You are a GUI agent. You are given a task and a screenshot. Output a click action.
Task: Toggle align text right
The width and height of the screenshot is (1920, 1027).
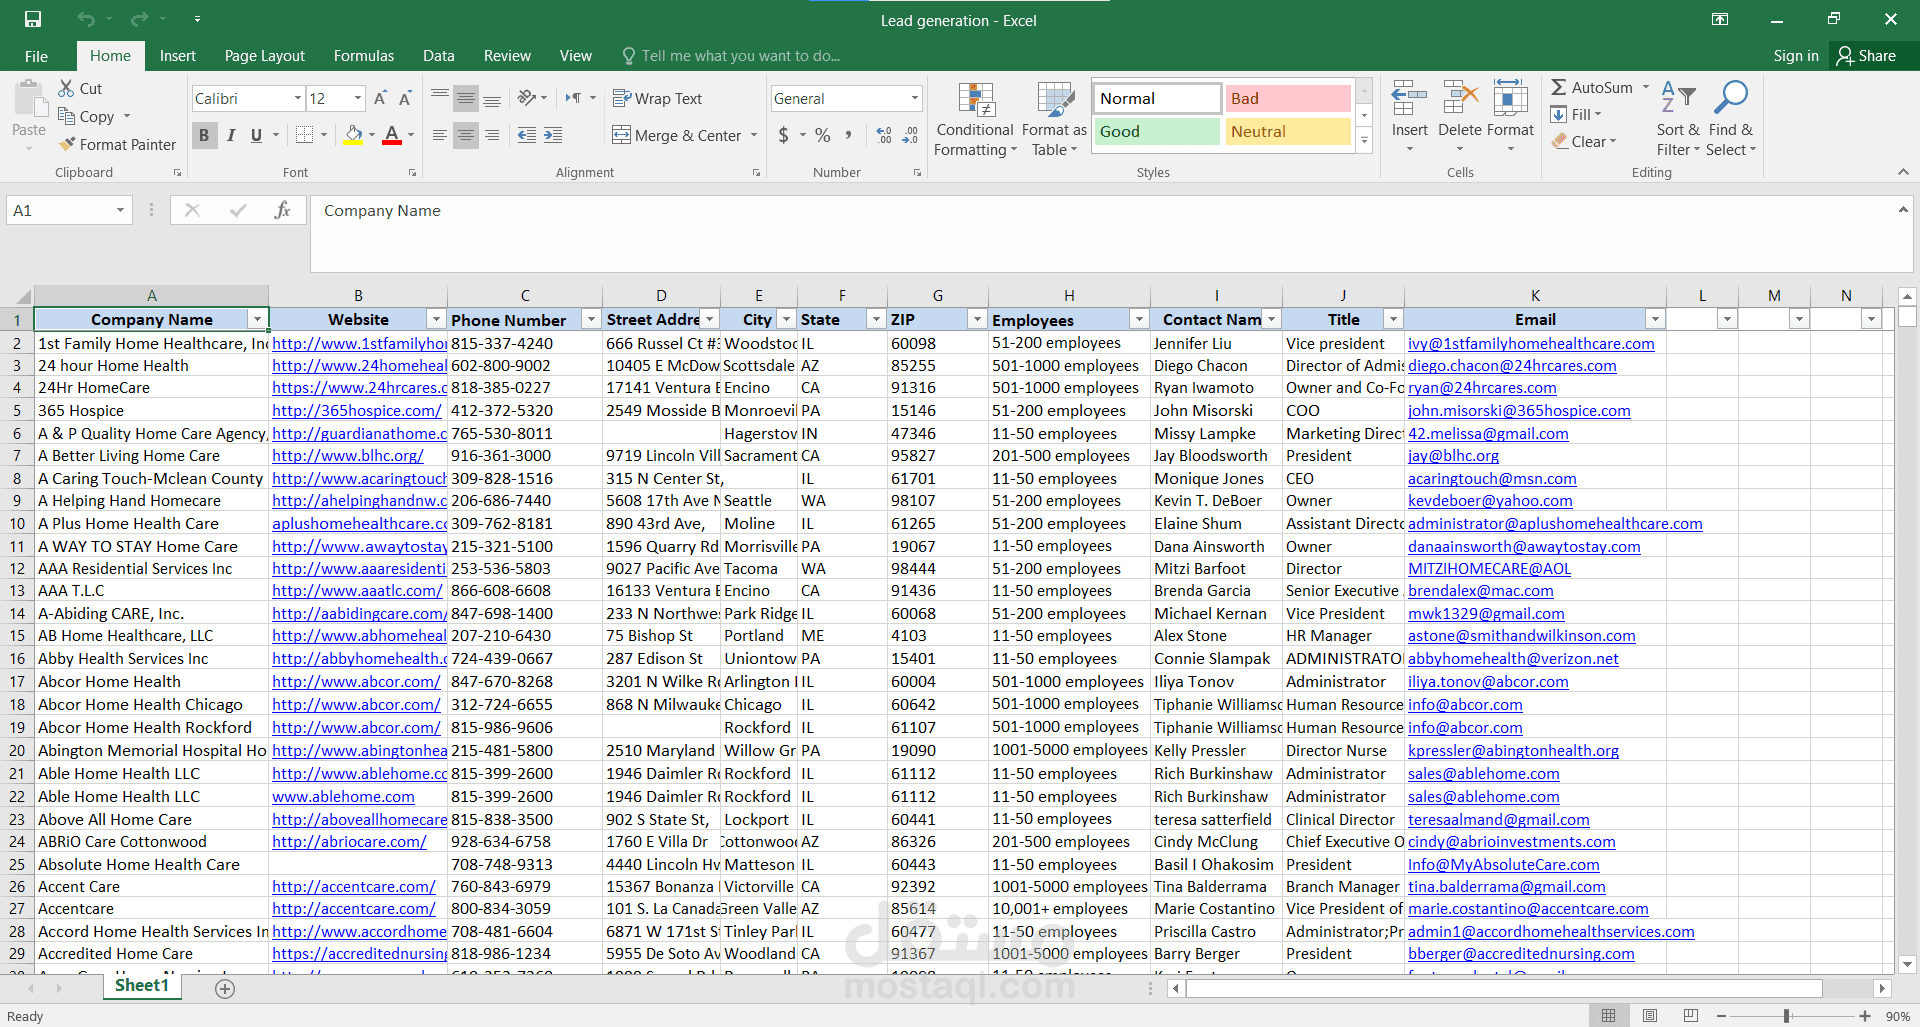click(492, 135)
